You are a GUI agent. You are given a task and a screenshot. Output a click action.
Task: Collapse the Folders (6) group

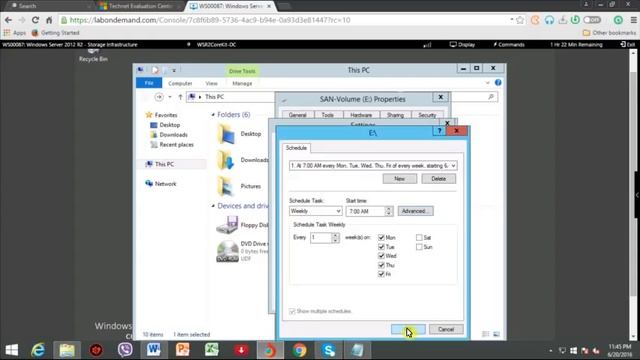213,115
